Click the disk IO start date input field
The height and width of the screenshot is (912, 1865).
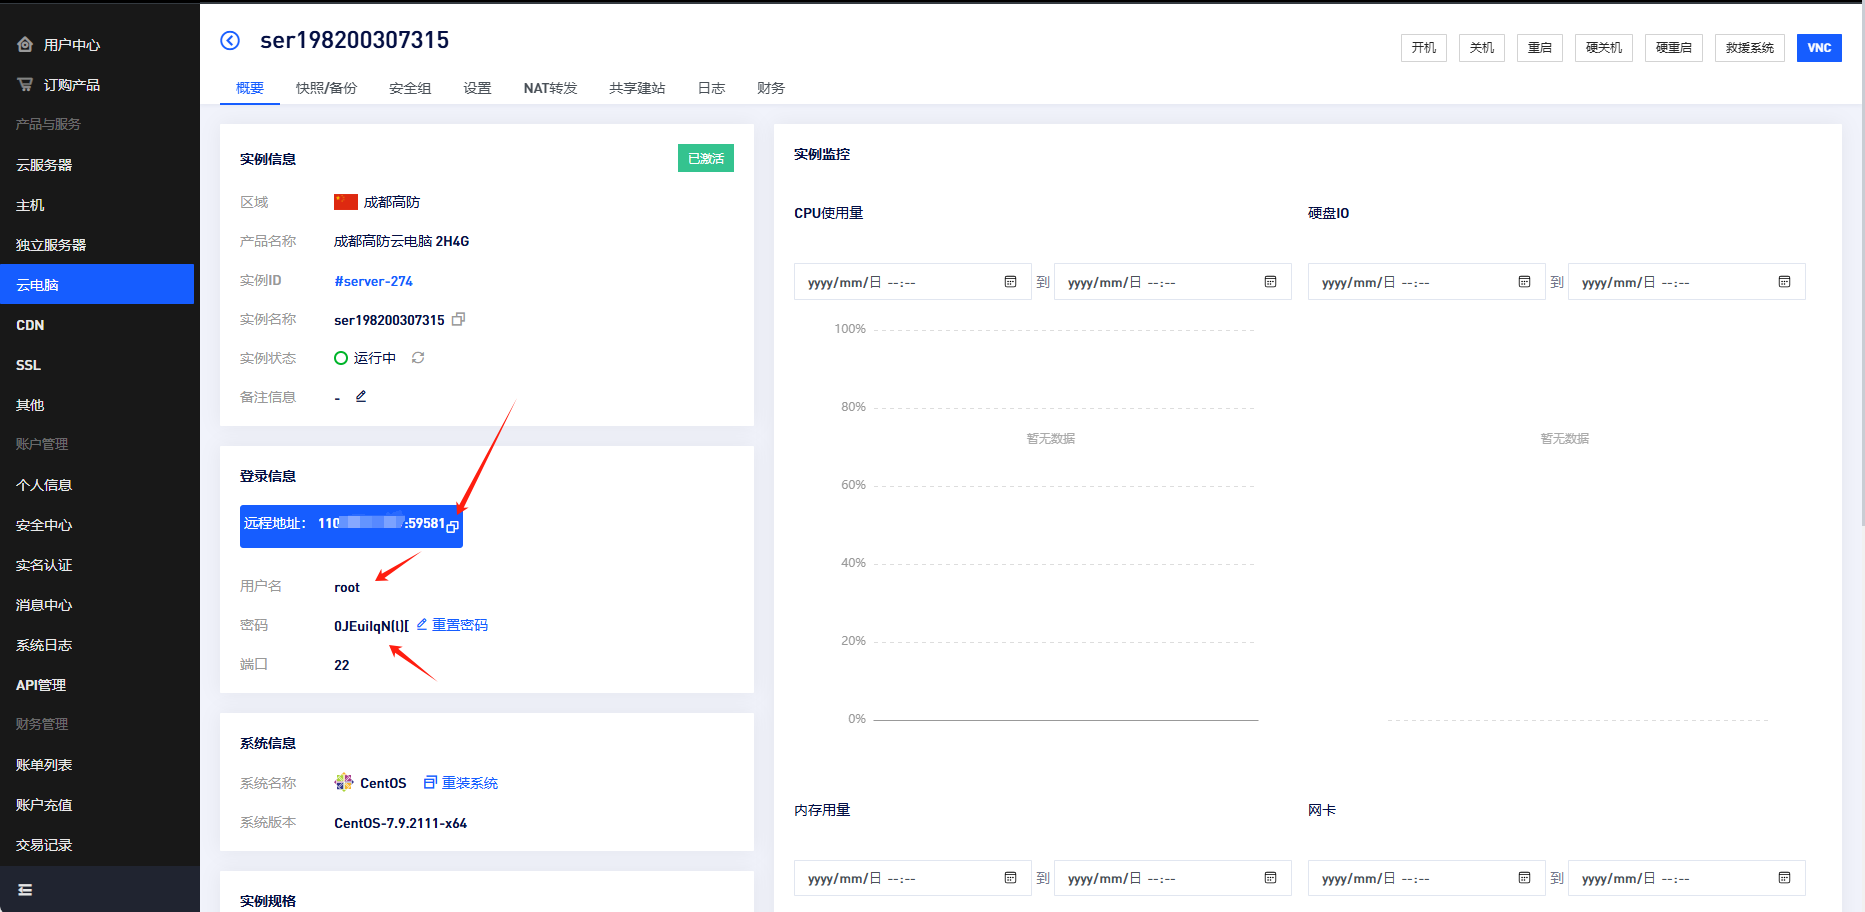coord(1410,283)
